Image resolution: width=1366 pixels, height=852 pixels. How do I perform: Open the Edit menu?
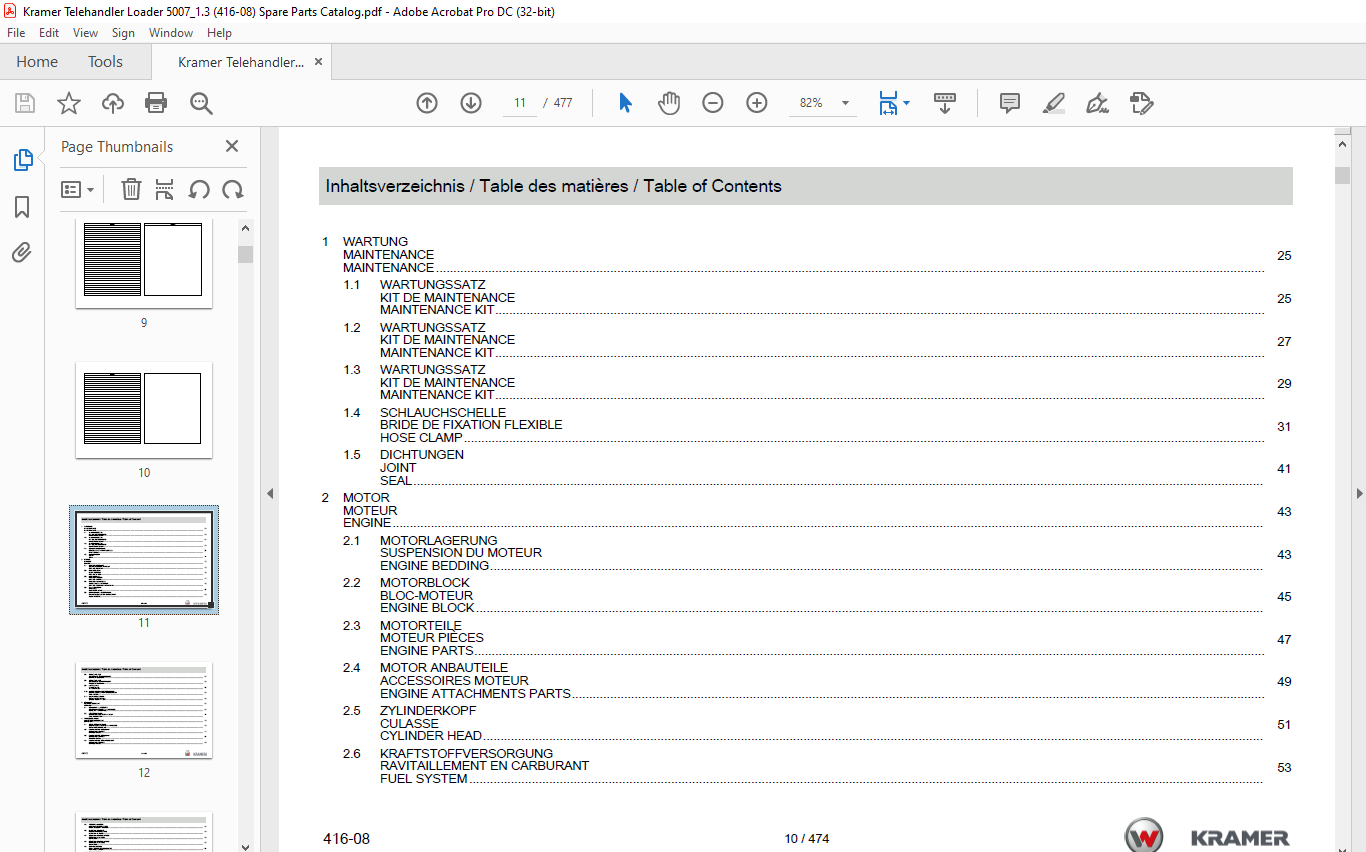49,33
